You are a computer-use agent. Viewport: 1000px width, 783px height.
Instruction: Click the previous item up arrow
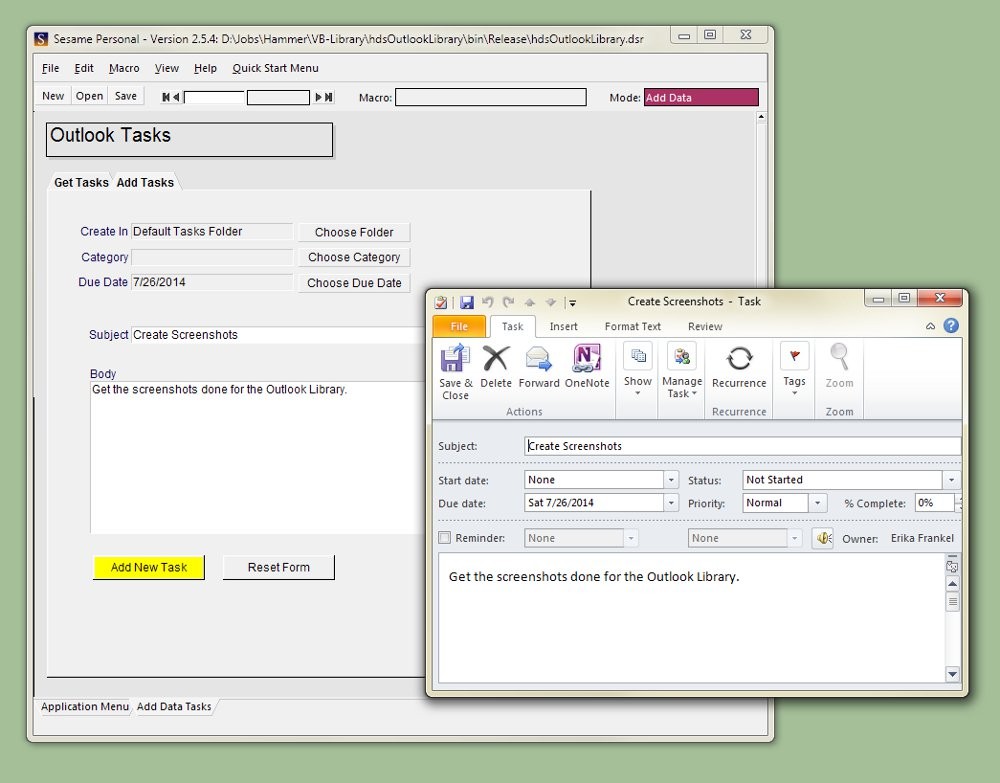pos(529,303)
